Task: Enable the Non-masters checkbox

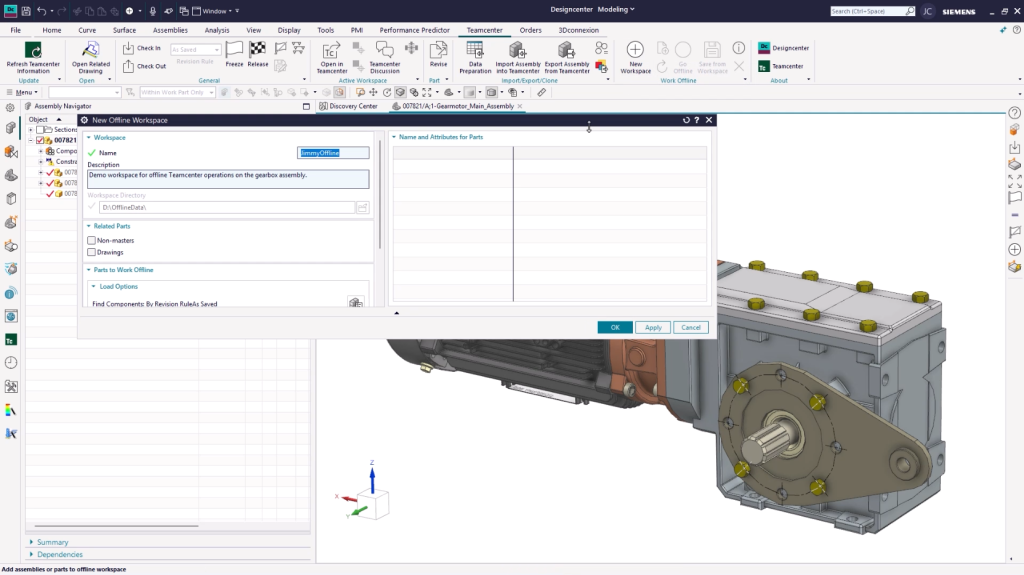Action: tap(91, 240)
